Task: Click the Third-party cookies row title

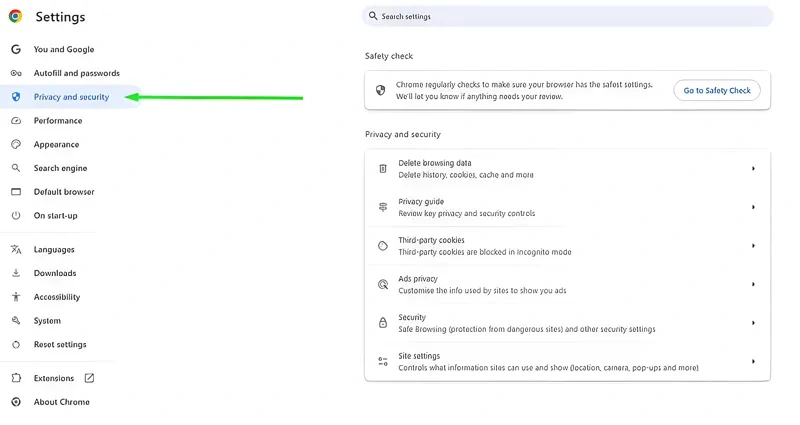Action: (431, 240)
